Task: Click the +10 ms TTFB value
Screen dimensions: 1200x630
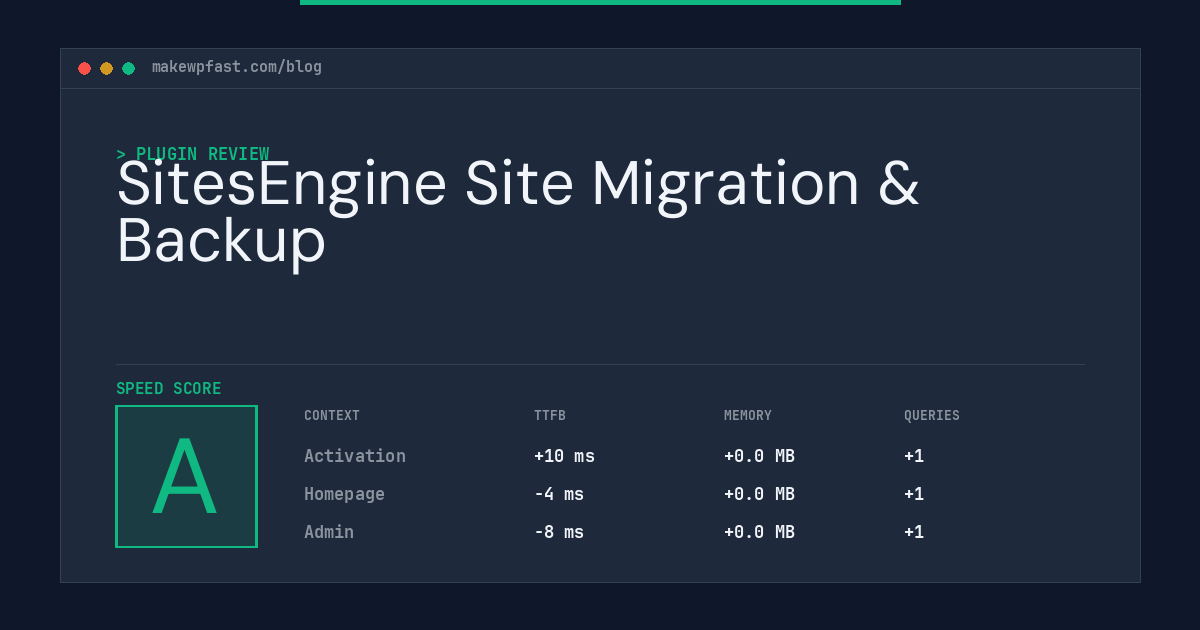Action: [564, 456]
